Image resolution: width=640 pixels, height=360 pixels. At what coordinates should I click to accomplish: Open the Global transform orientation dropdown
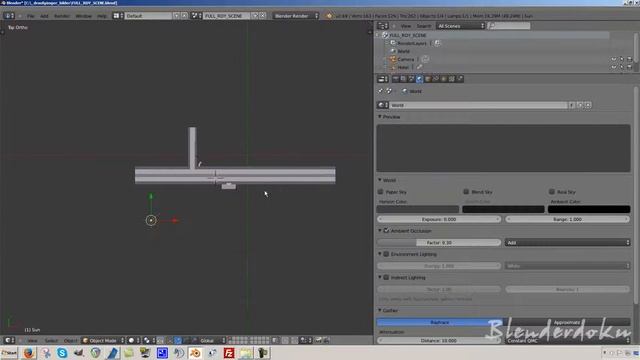click(209, 340)
